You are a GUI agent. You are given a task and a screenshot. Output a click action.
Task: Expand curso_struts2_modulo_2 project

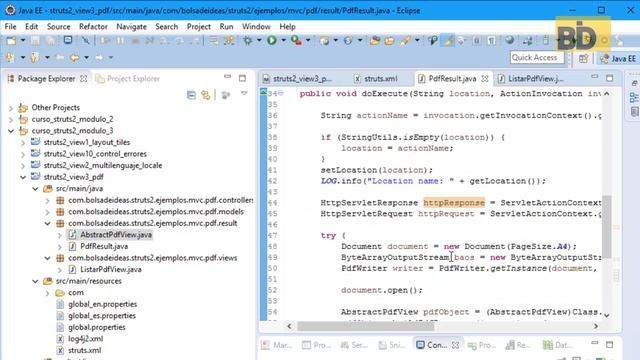(11, 120)
